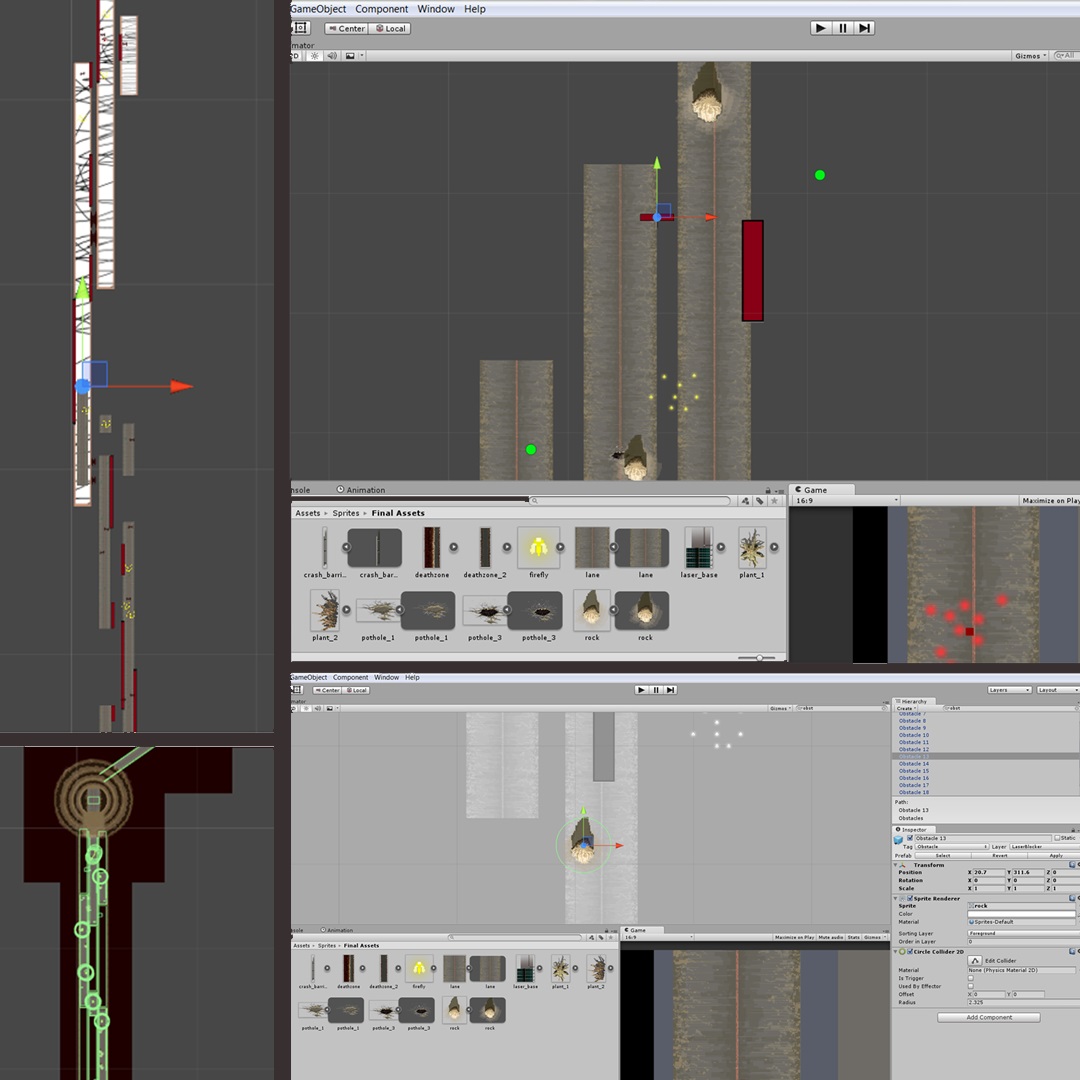Toggle scene lighting sun icon in upper Scene view

[x=315, y=56]
